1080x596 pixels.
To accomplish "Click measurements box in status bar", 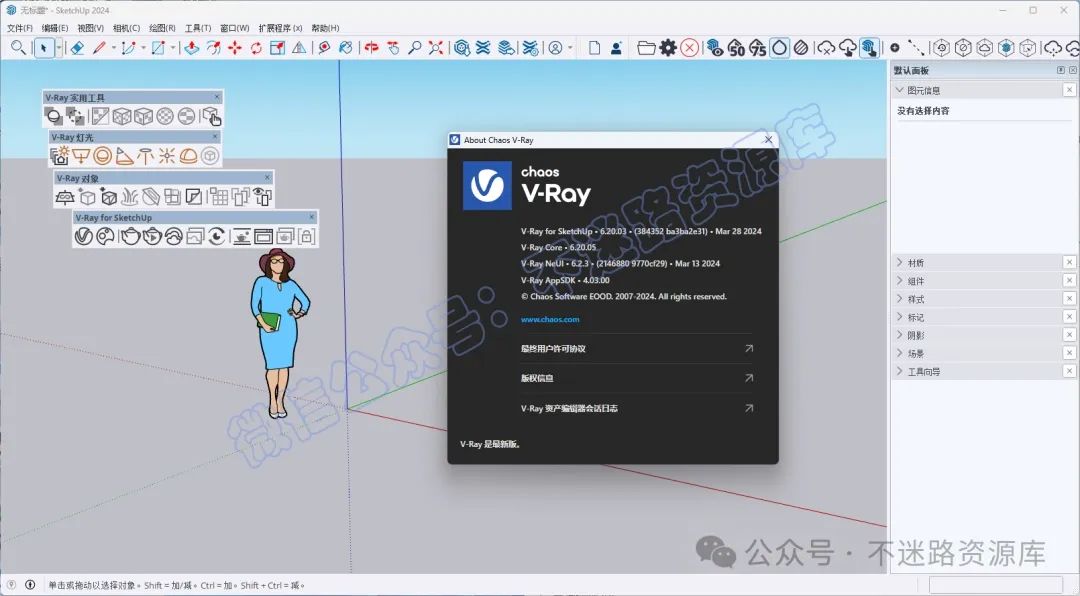I will tap(996, 585).
